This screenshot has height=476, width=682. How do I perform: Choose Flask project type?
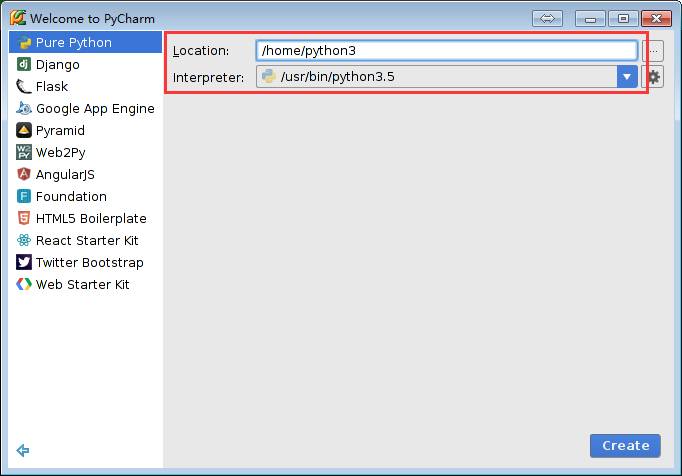(85, 87)
